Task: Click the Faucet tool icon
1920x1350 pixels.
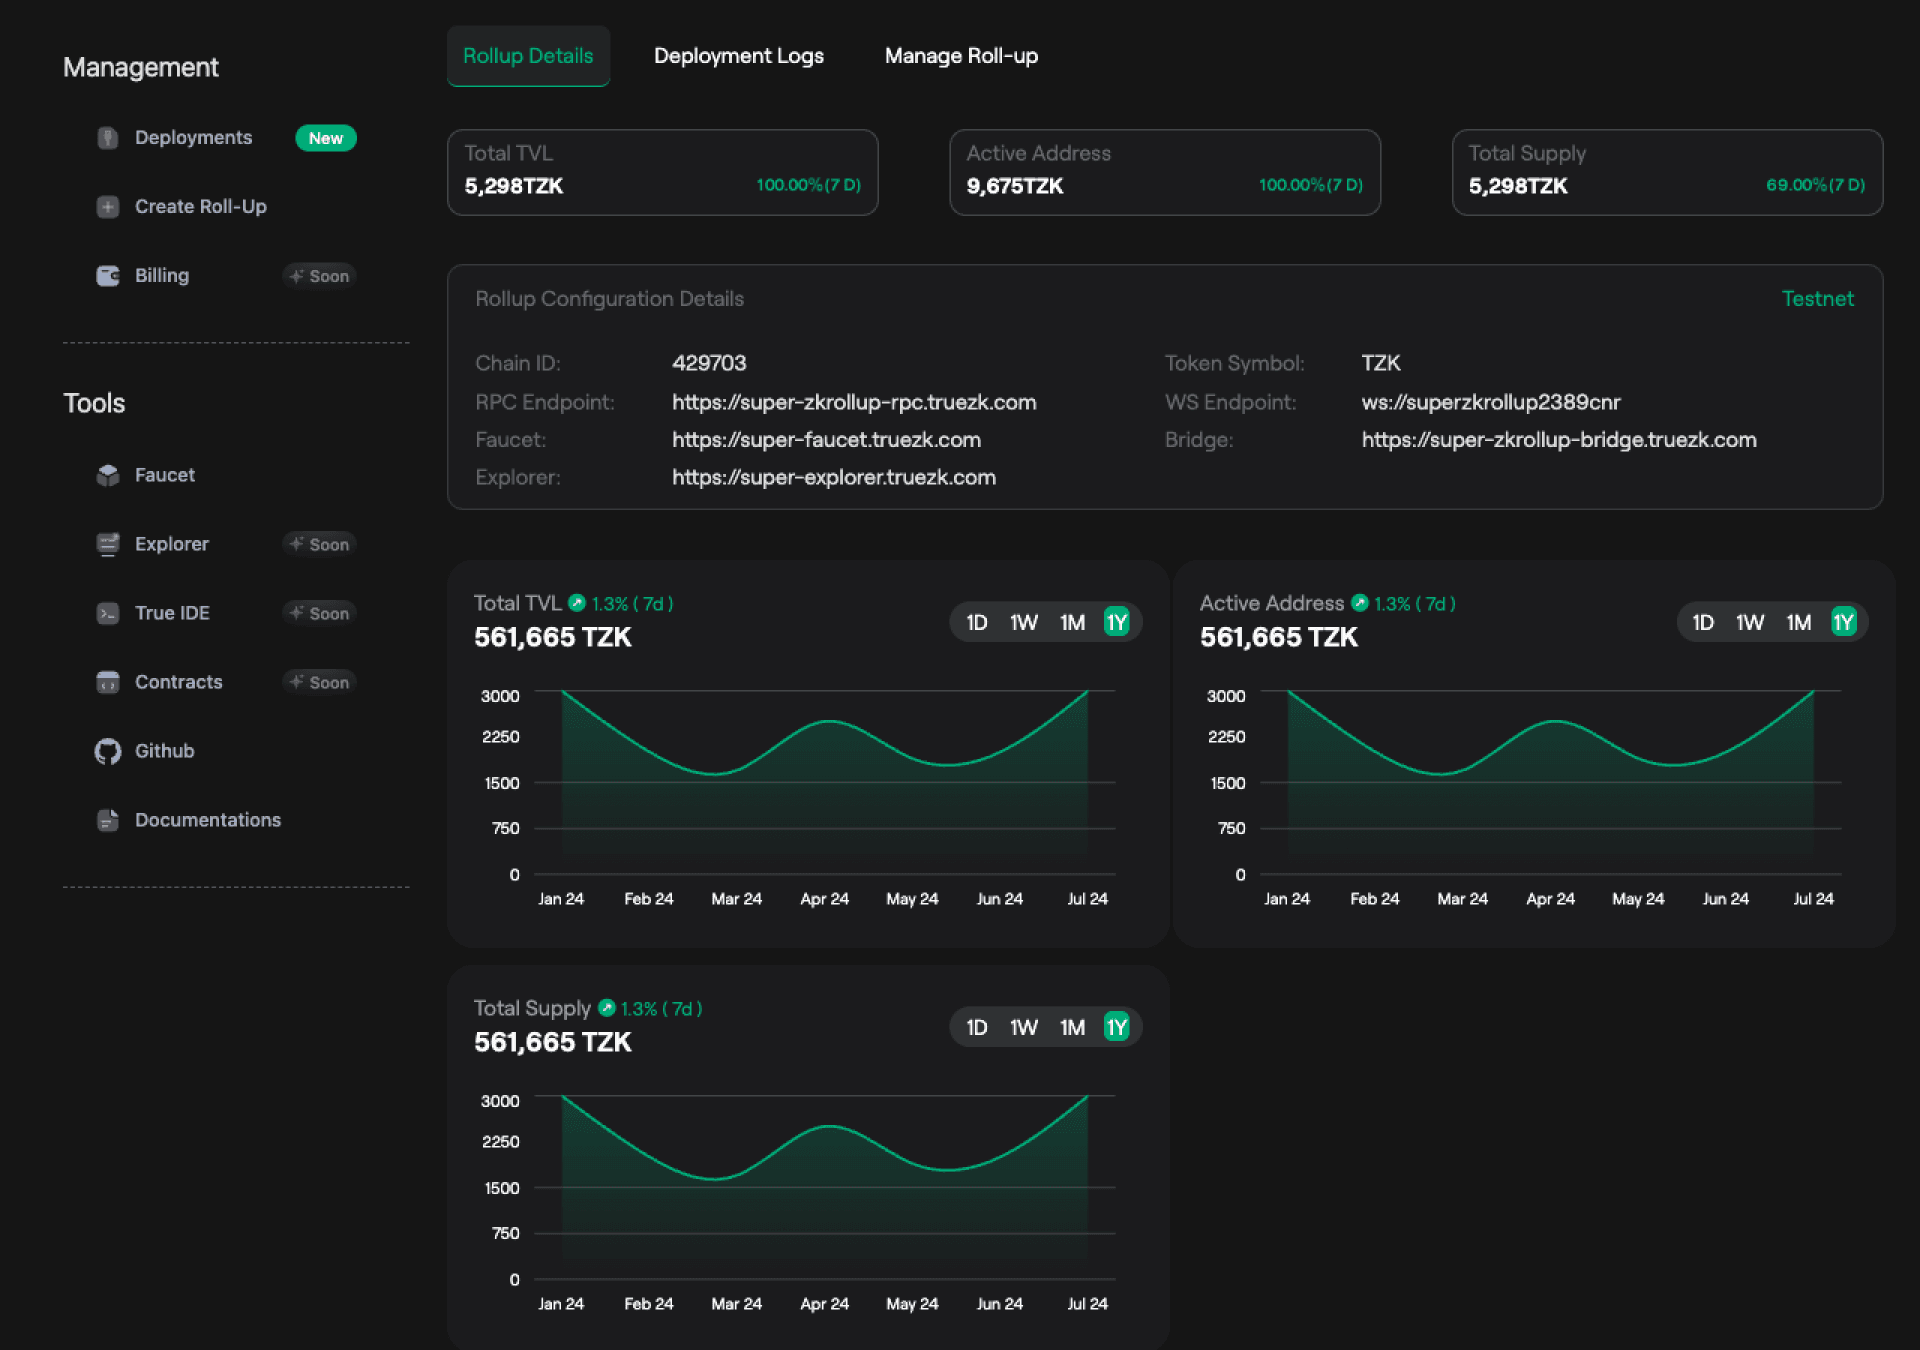Action: pos(110,475)
